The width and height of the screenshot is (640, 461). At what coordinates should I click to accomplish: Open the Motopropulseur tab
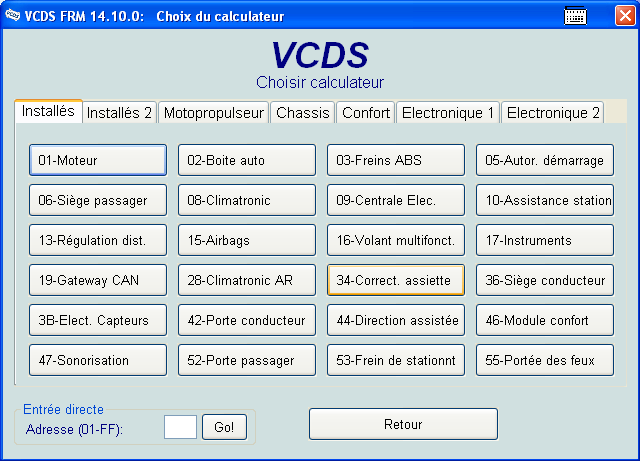[x=213, y=113]
